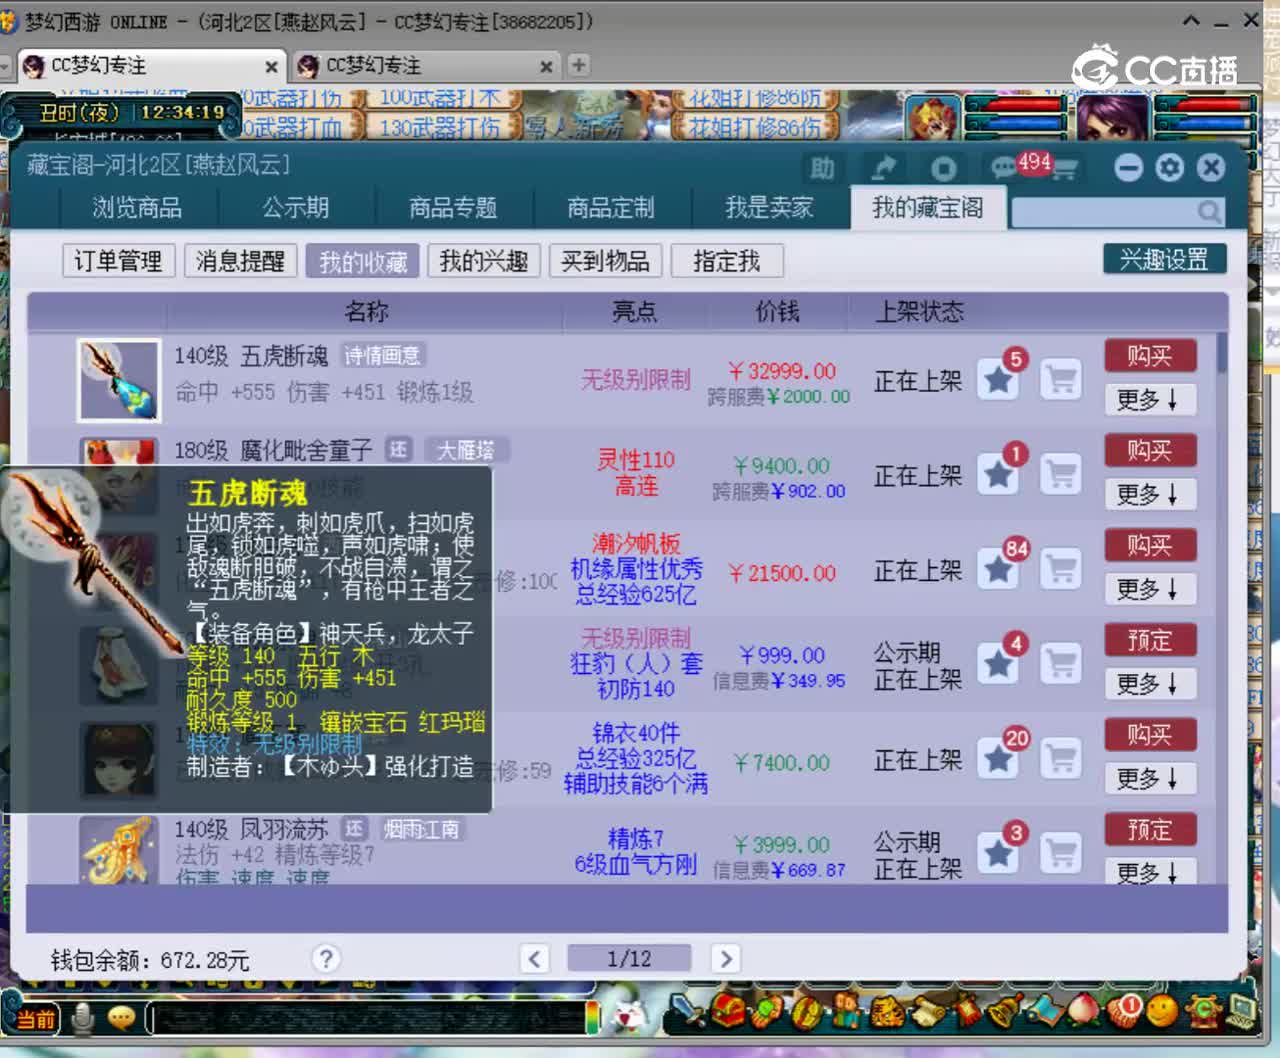Click 购买 for the ¥7400.00 item
Screen dimensions: 1280x1058
coord(1150,735)
